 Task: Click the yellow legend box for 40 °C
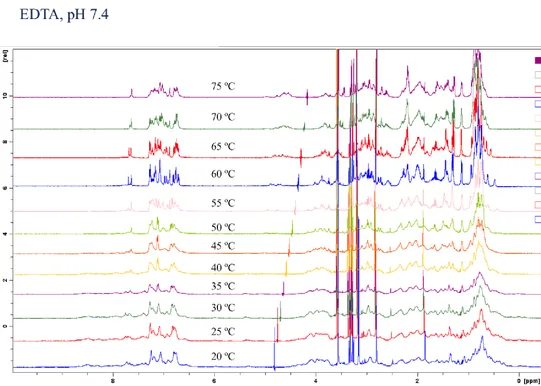click(538, 161)
